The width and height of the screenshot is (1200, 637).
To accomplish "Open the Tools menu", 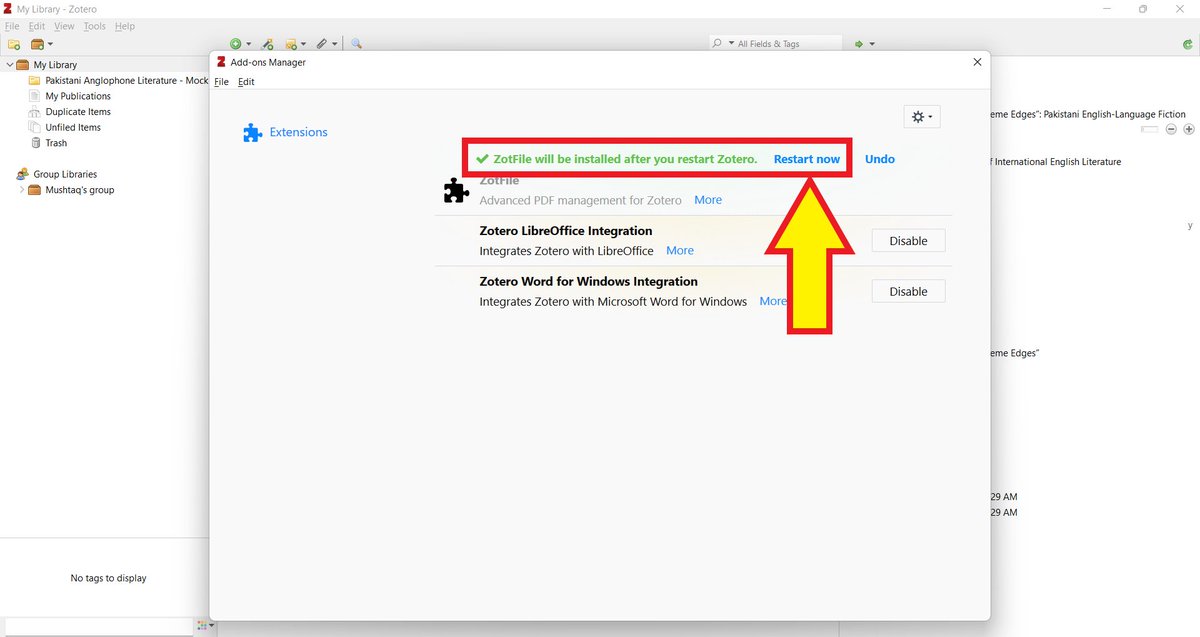I will [94, 26].
